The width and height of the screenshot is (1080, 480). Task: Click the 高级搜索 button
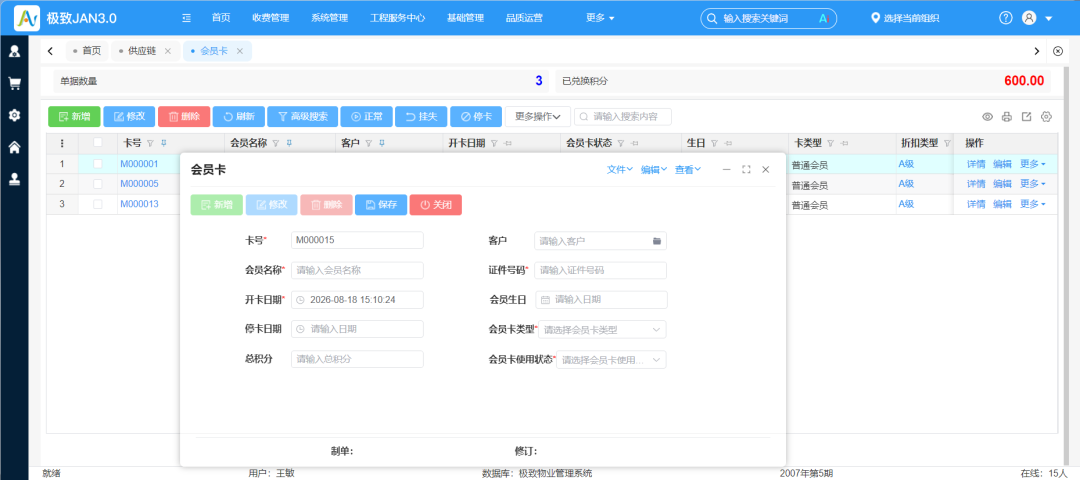pyautogui.click(x=302, y=116)
